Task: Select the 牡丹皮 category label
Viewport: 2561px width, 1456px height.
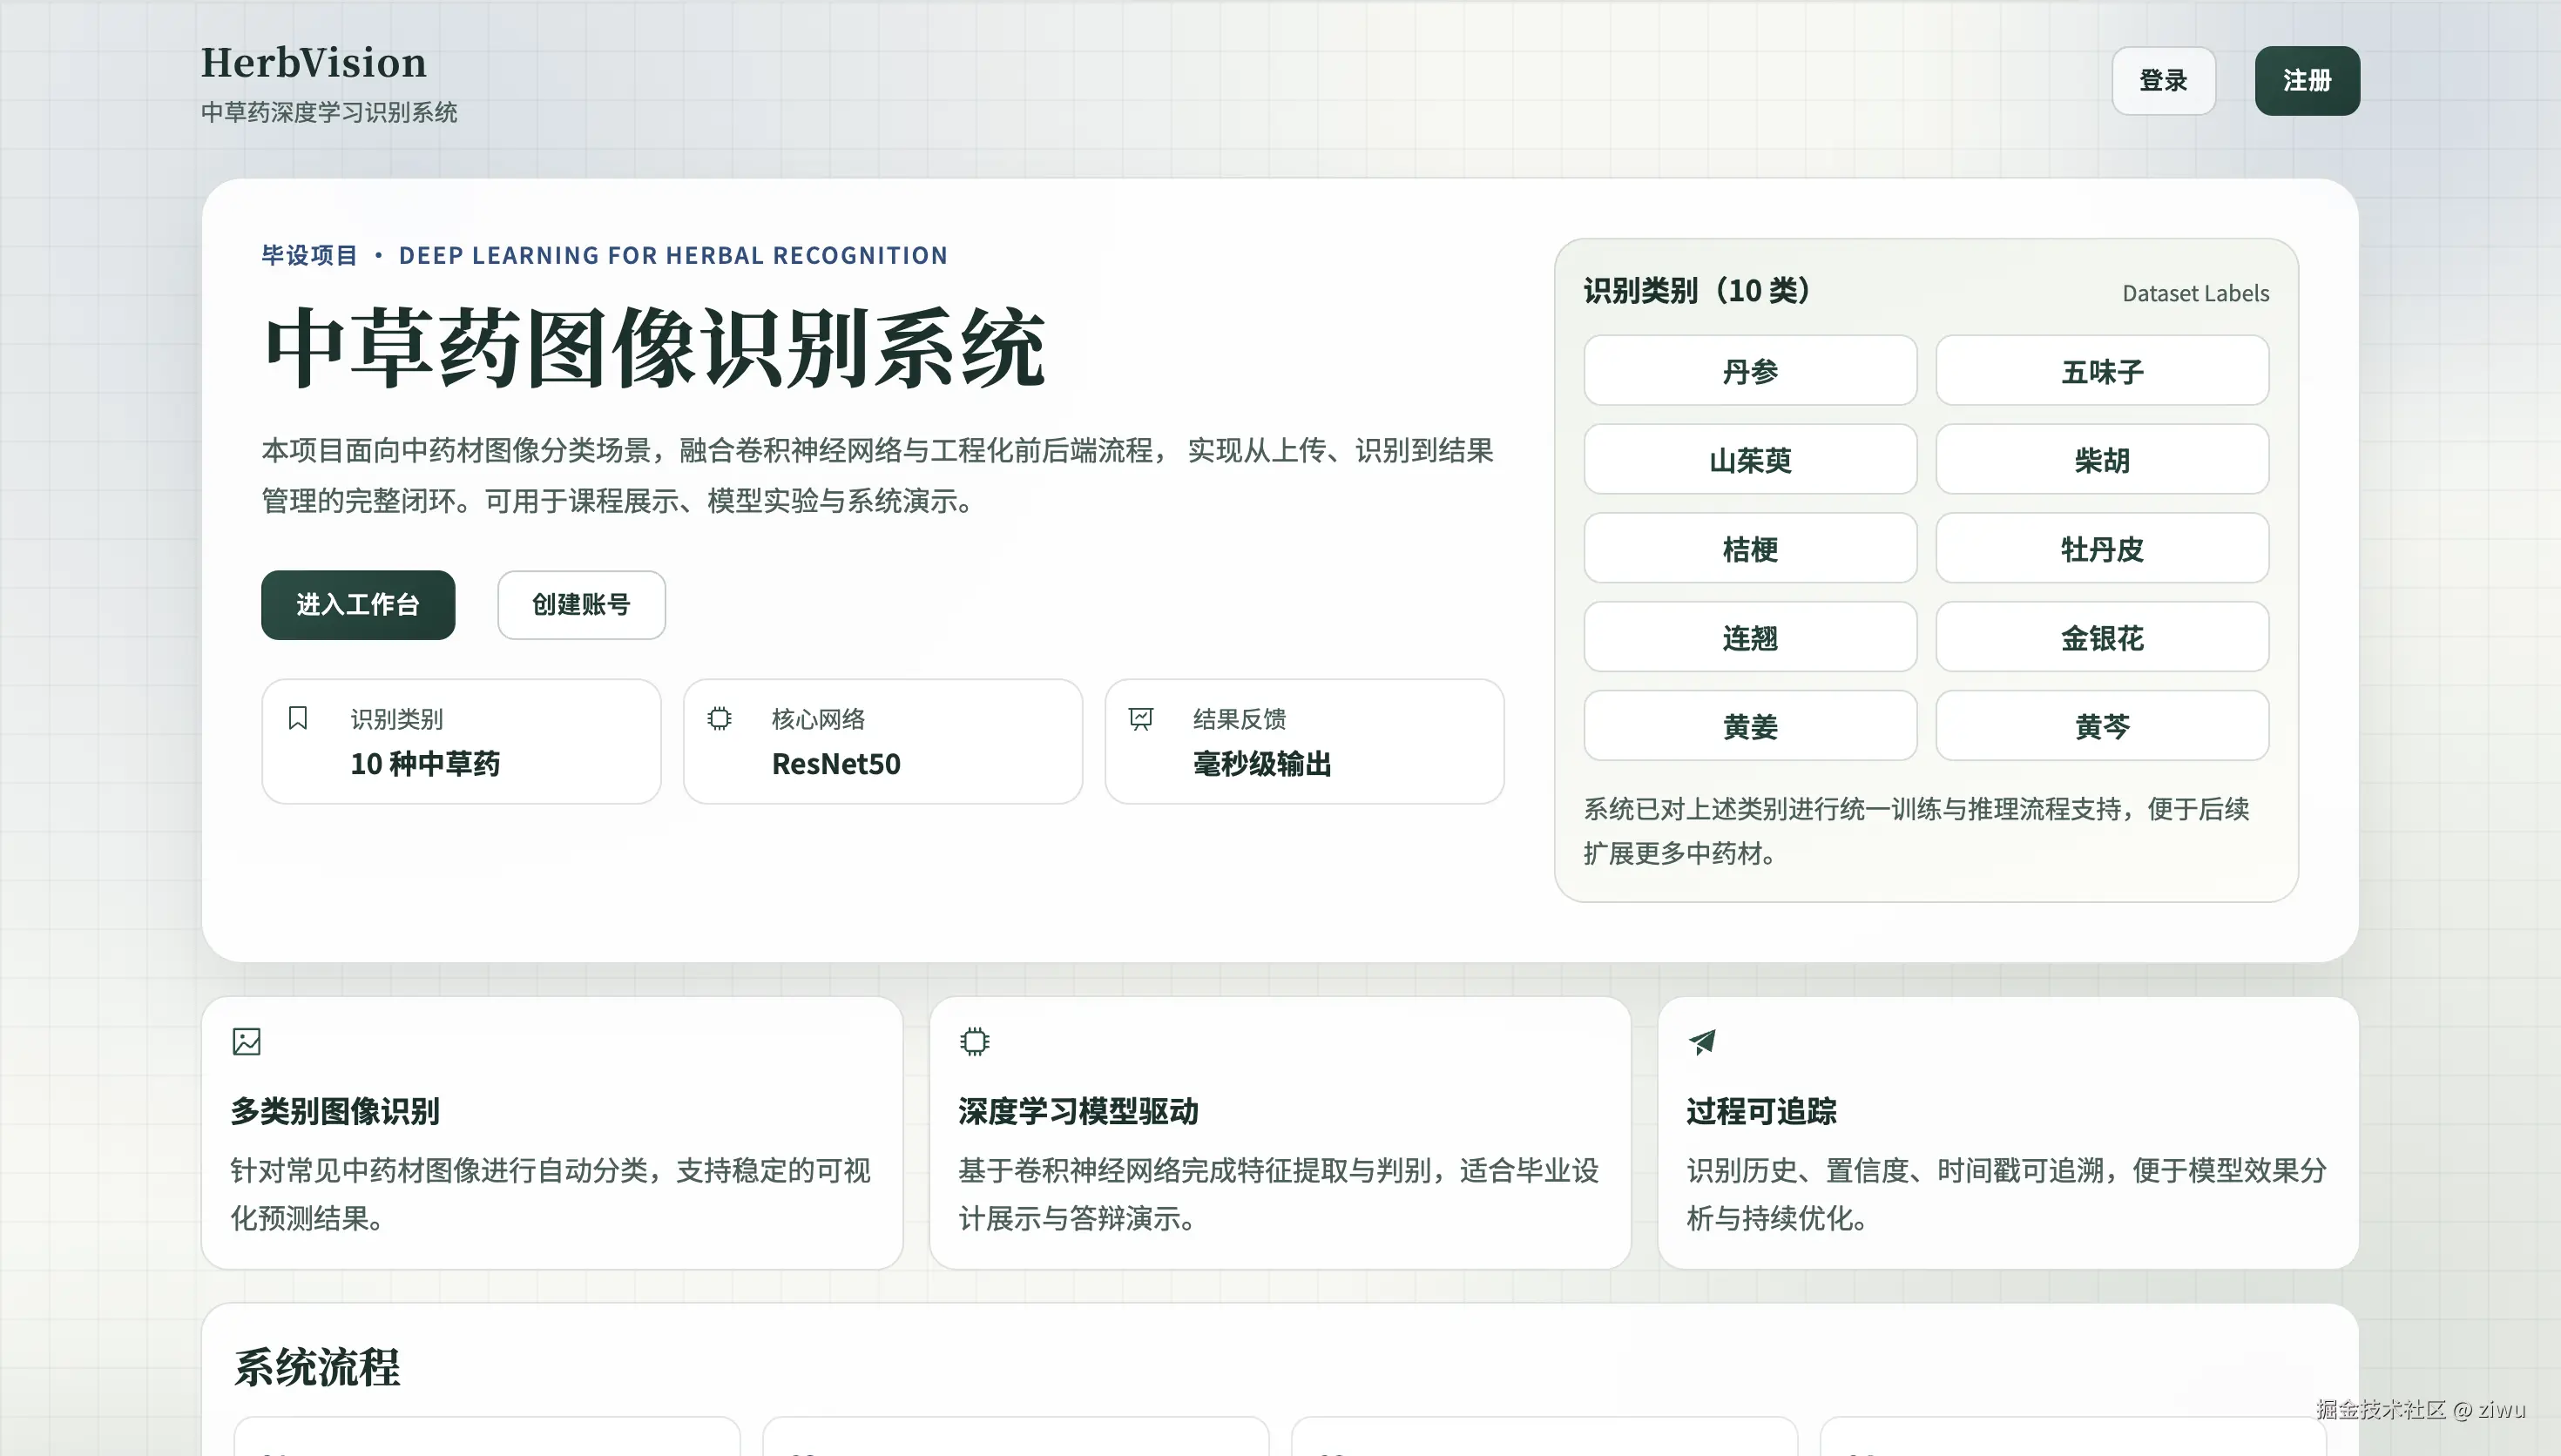Action: (2102, 548)
